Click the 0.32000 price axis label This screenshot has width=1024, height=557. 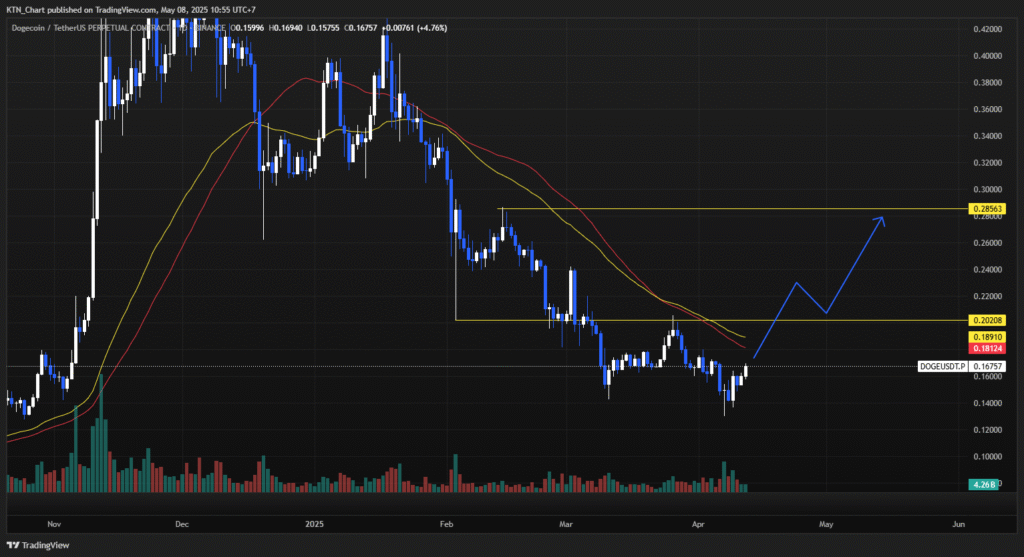(987, 163)
